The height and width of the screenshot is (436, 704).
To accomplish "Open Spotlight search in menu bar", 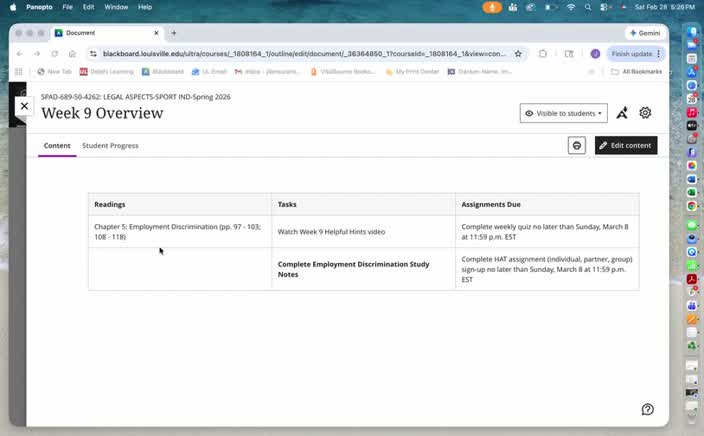I will (587, 7).
